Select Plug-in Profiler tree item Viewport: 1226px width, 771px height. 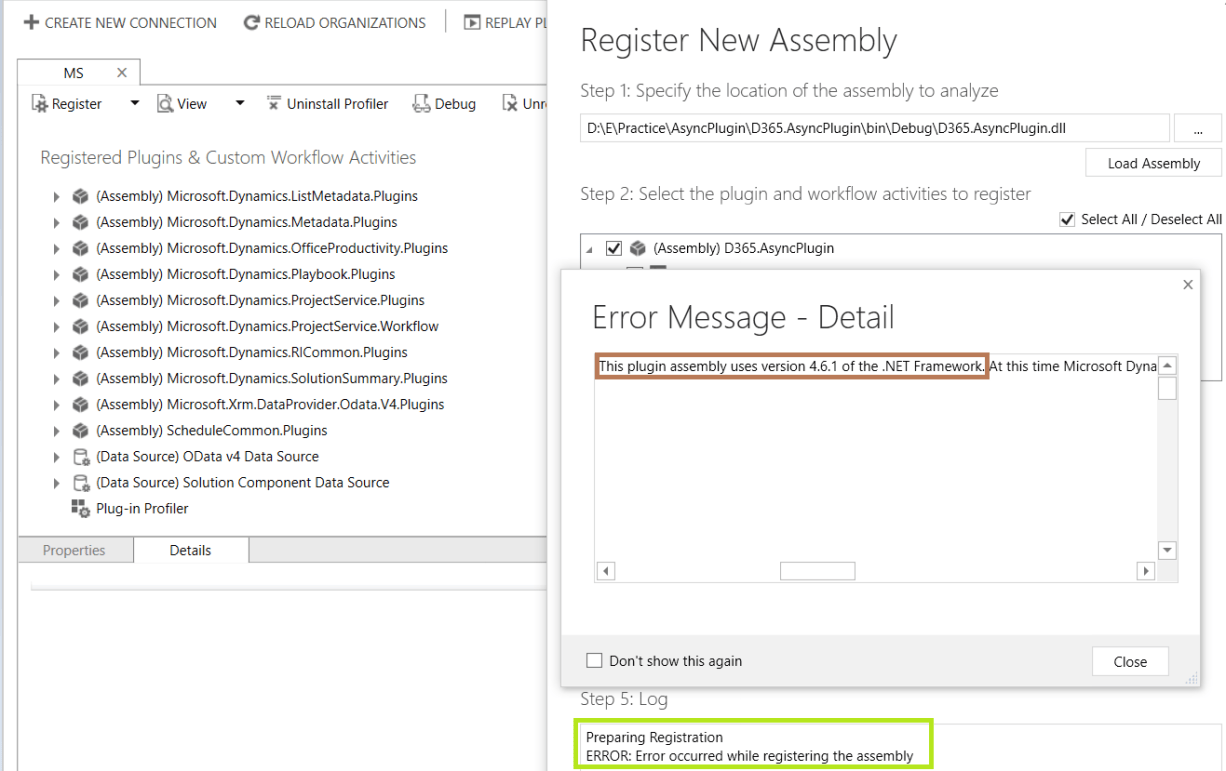click(x=142, y=508)
